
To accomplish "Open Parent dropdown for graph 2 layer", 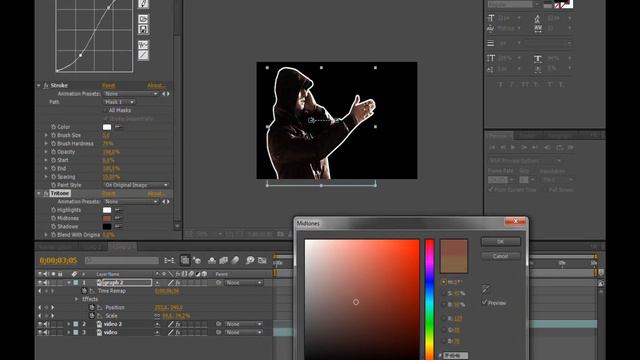I will click(244, 283).
